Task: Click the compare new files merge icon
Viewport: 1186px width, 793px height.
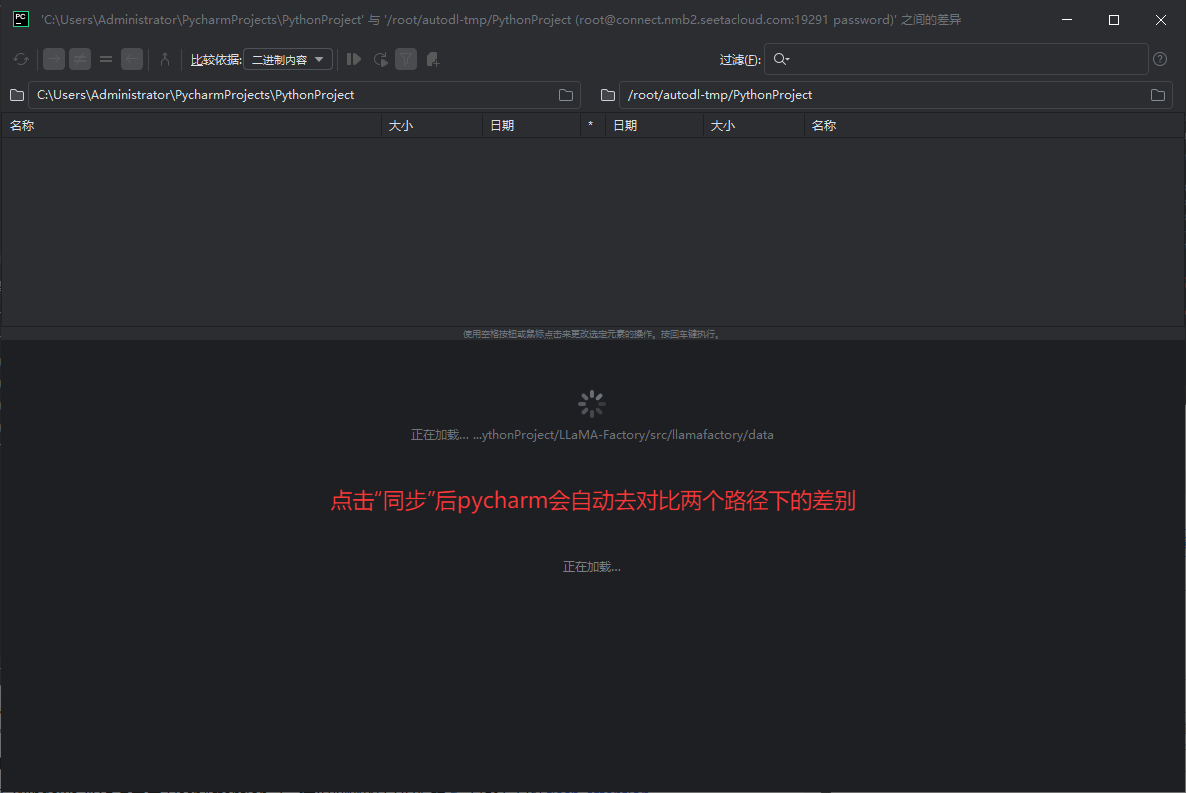Action: pos(165,59)
